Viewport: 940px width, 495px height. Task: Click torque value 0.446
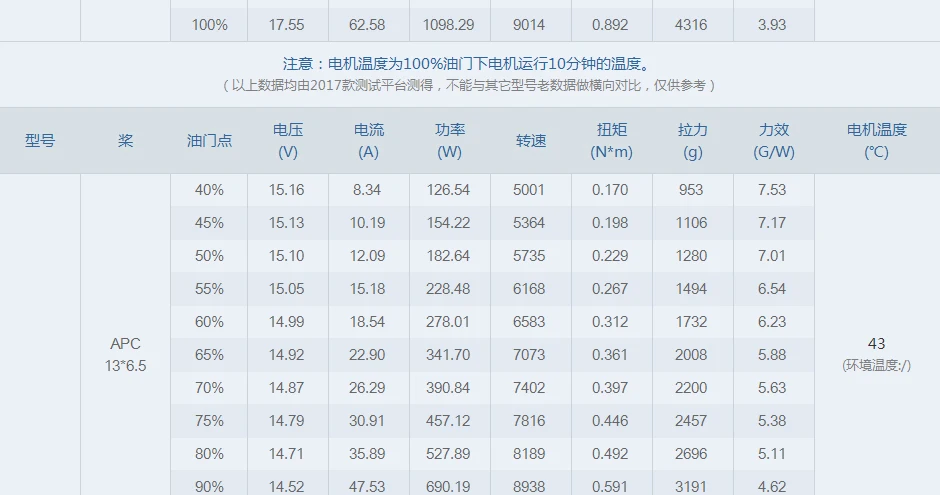tap(610, 421)
